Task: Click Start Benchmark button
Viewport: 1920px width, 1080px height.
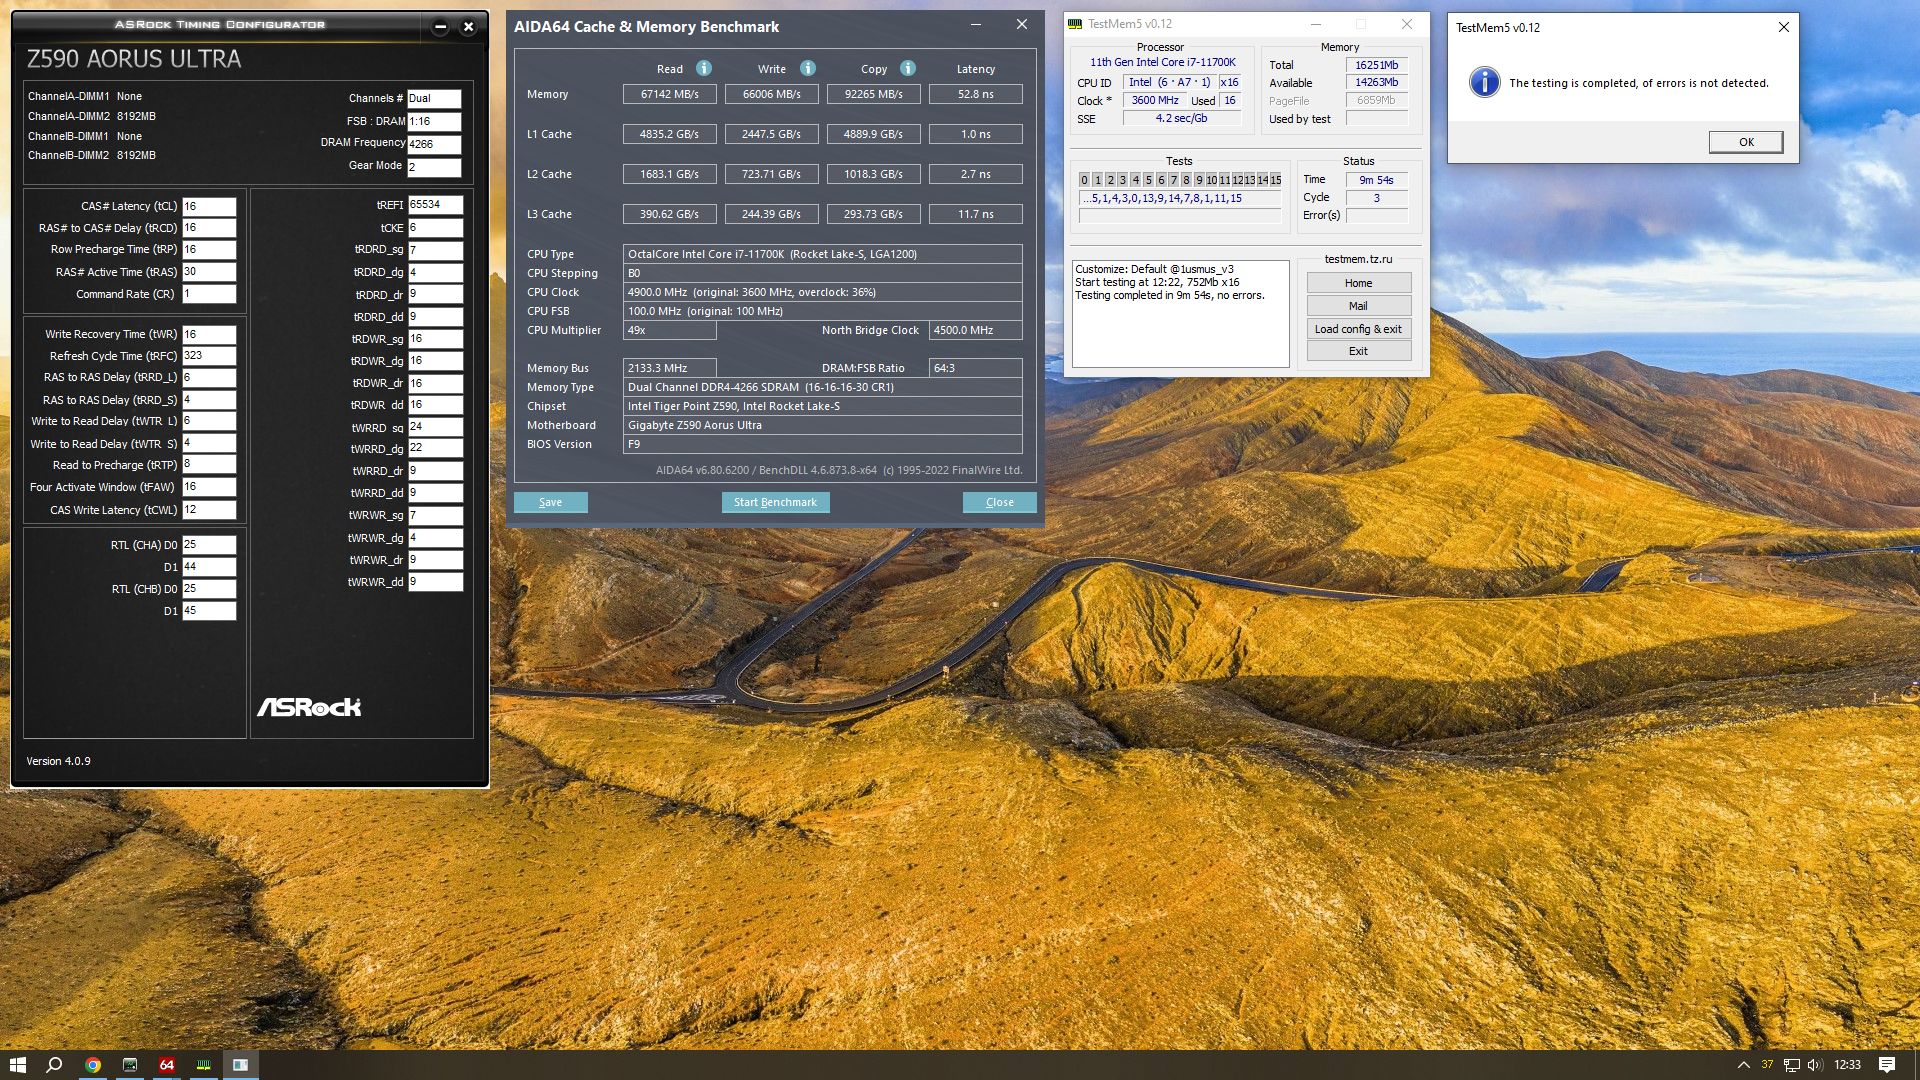Action: pos(775,502)
